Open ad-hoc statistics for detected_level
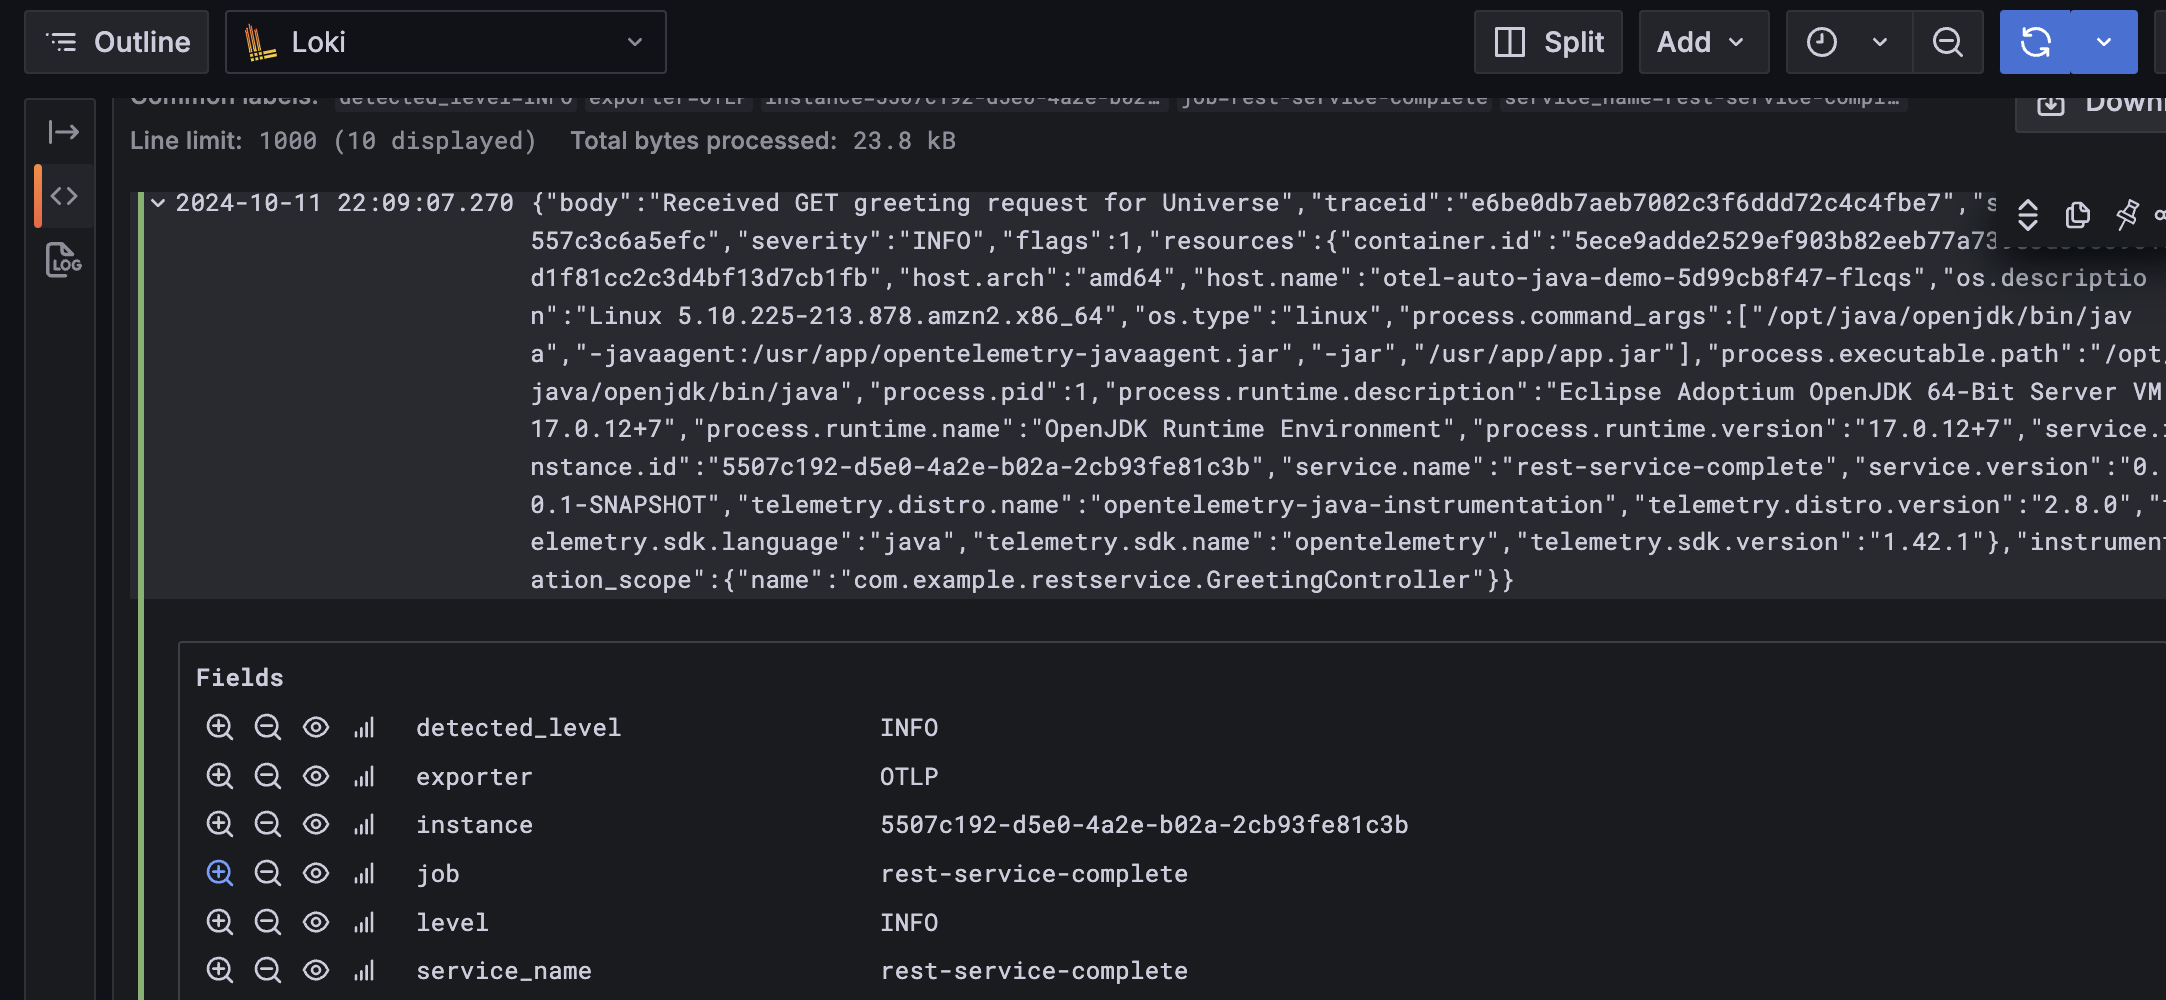Viewport: 2166px width, 1000px height. tap(364, 727)
